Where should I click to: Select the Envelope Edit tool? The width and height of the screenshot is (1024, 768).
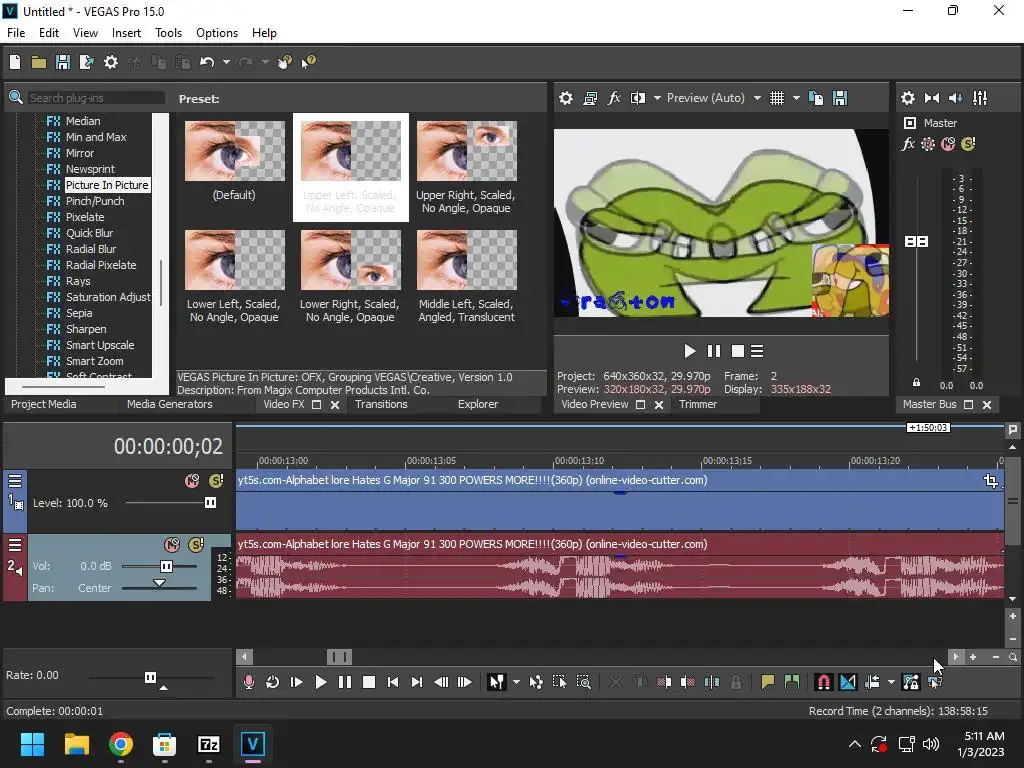point(536,682)
